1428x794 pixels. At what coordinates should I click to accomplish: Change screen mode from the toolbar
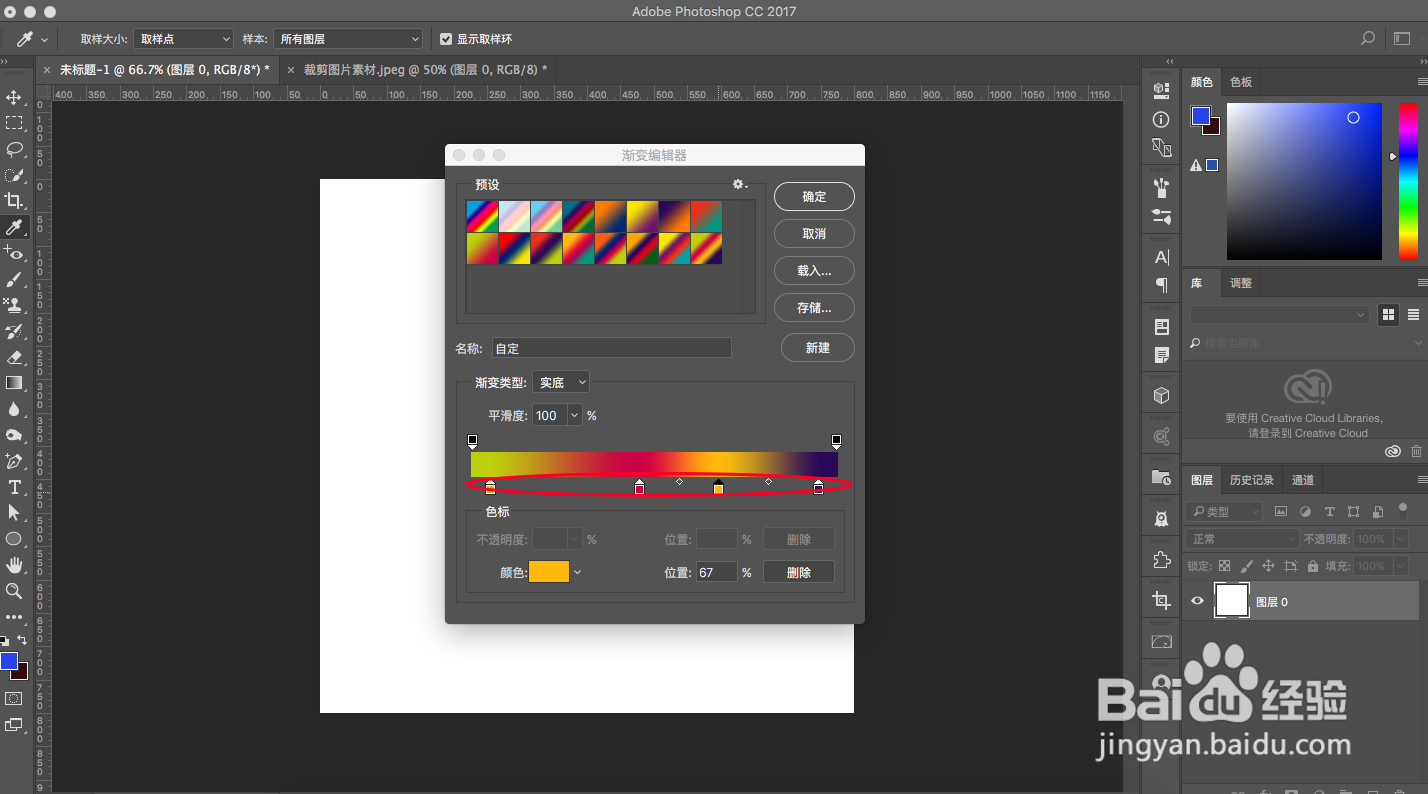coord(14,724)
